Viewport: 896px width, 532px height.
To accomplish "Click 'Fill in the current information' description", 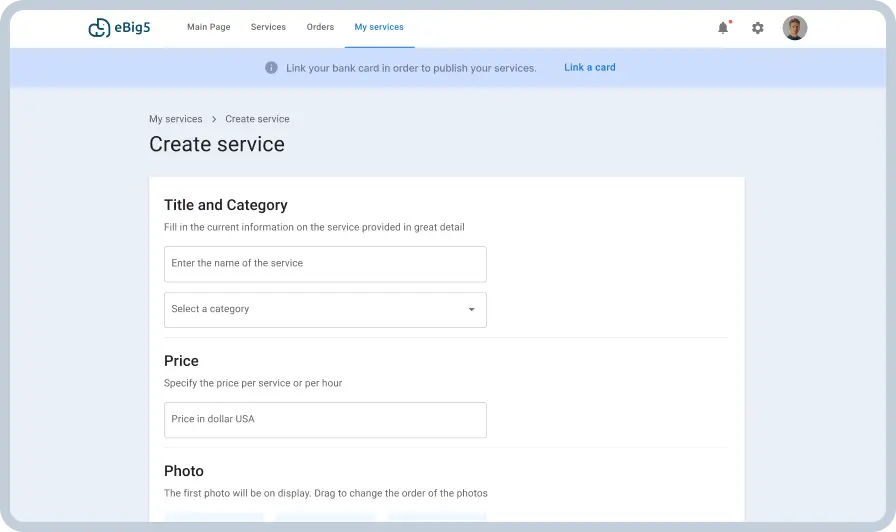I will point(314,227).
